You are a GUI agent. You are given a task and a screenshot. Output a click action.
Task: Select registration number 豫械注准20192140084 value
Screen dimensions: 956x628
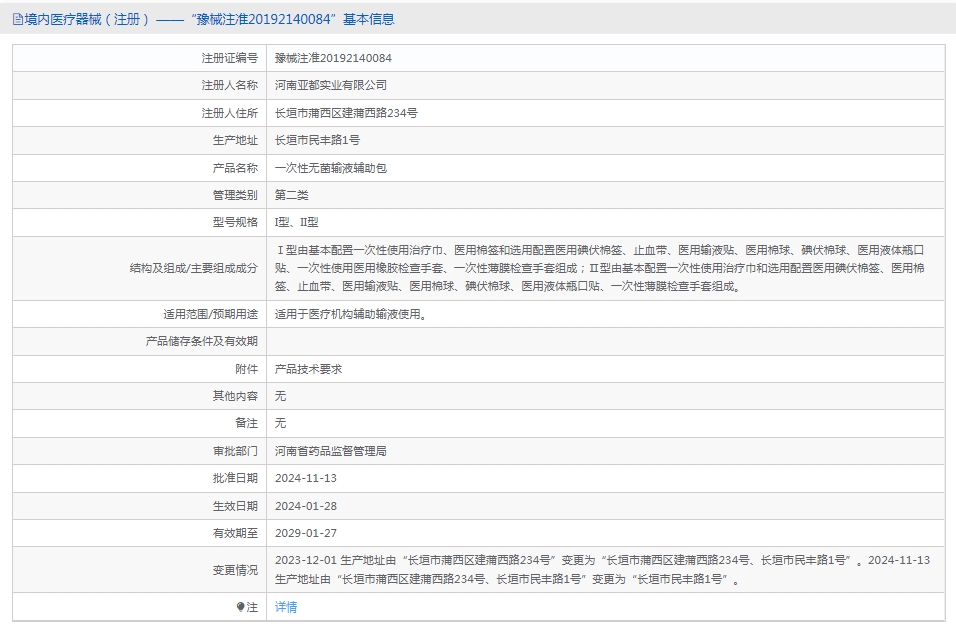(333, 58)
